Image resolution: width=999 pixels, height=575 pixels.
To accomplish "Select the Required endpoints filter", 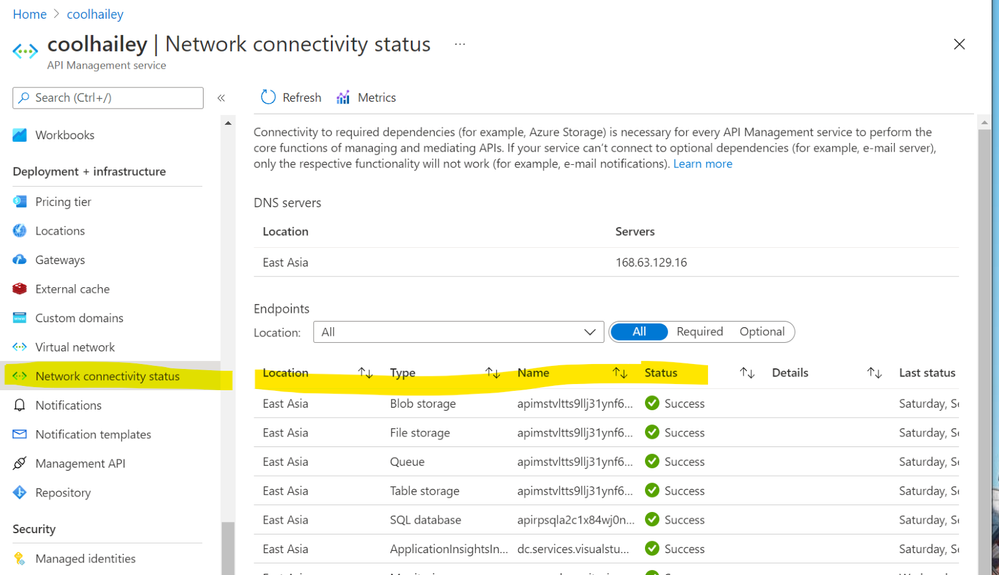I will click(700, 332).
